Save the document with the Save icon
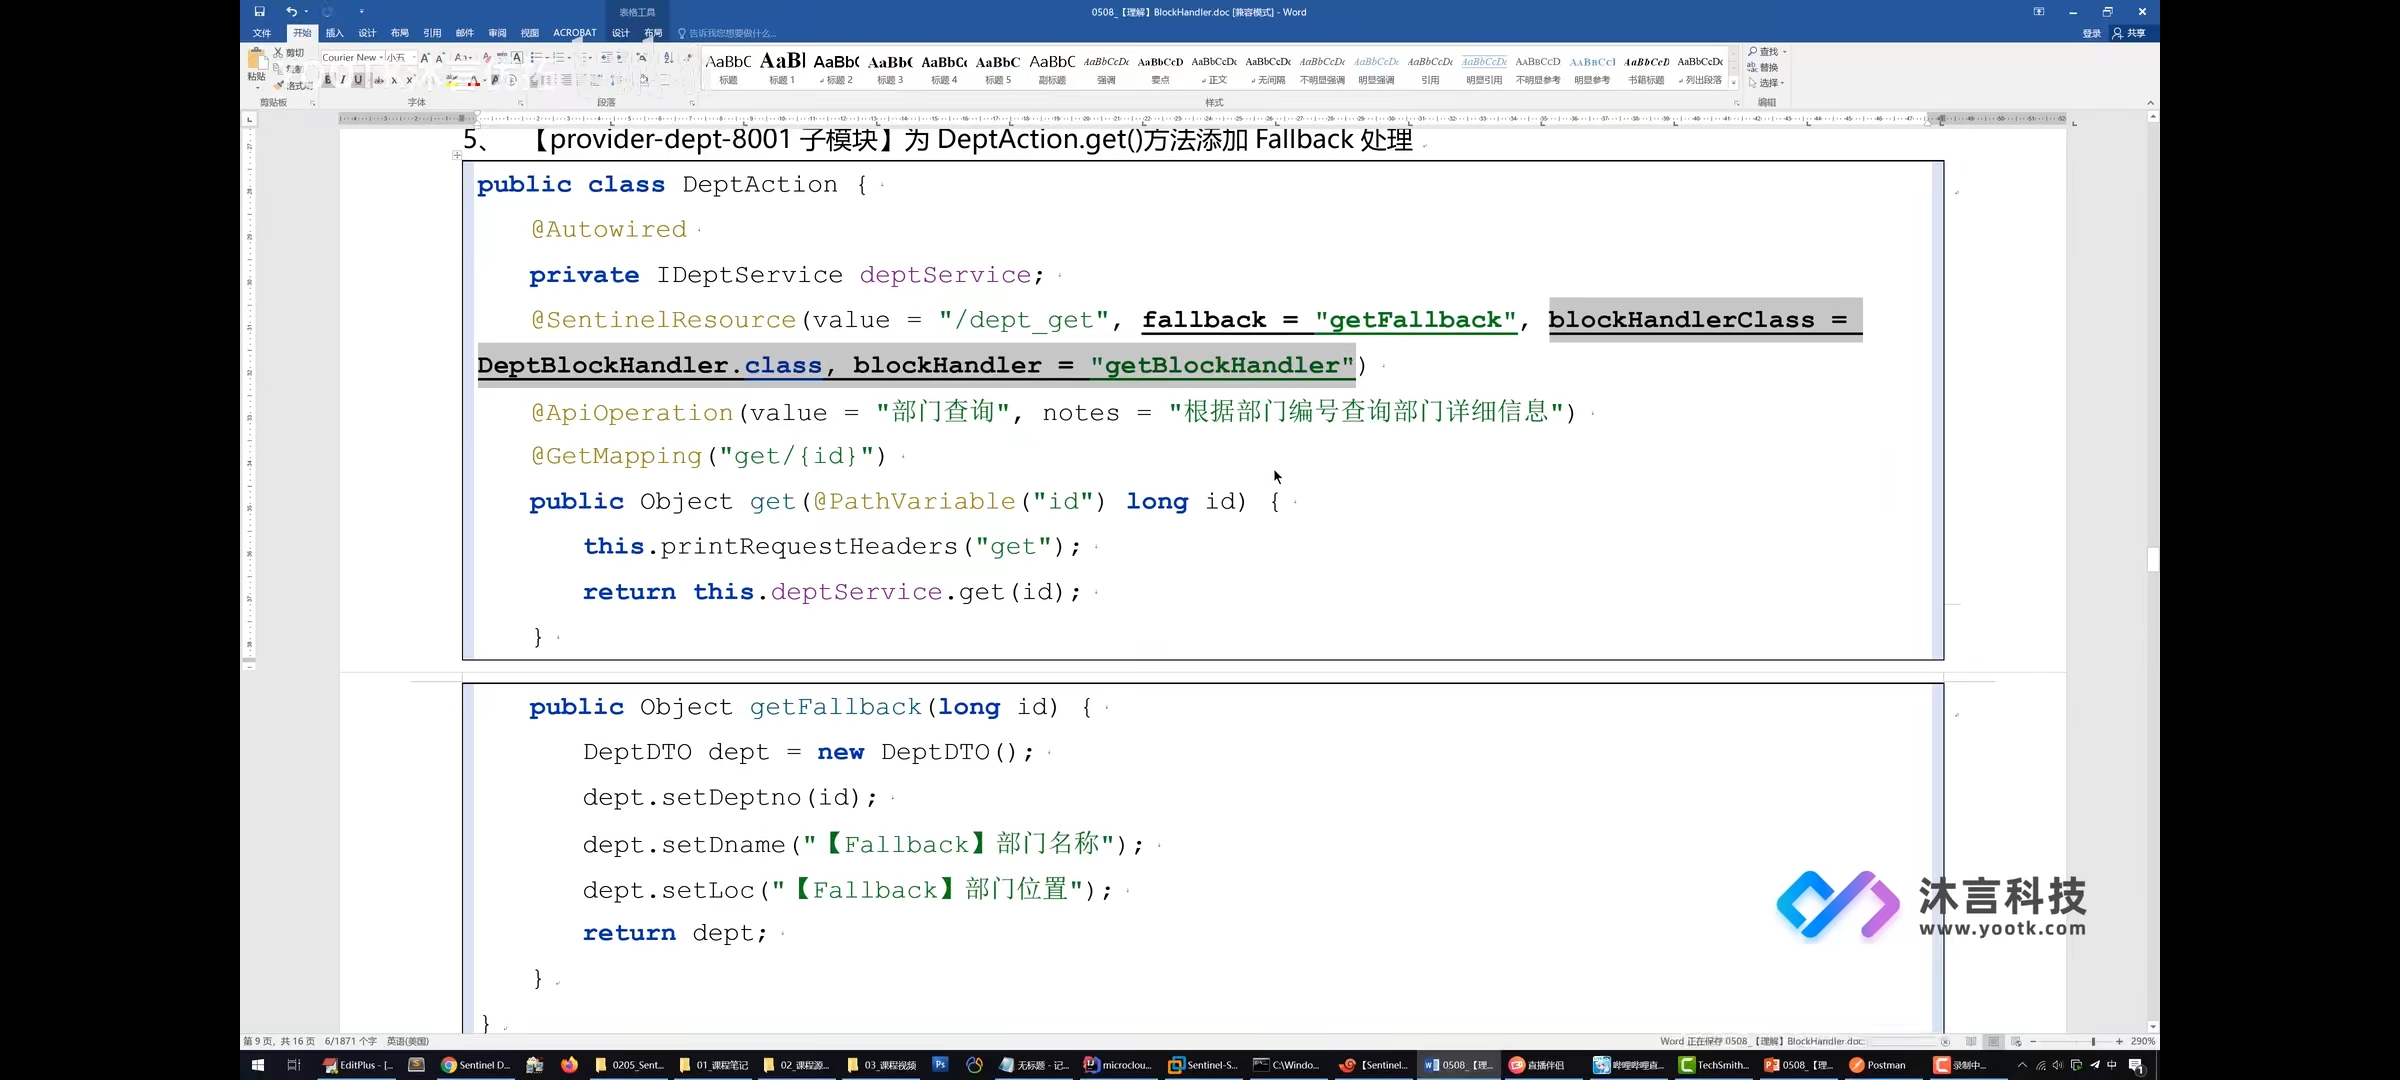Image resolution: width=2400 pixels, height=1080 pixels. click(259, 12)
